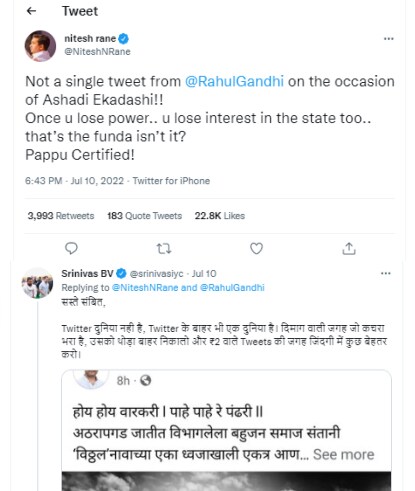View the 3,993 Retweets list
Image resolution: width=415 pixels, height=491 pixels.
pyautogui.click(x=61, y=216)
